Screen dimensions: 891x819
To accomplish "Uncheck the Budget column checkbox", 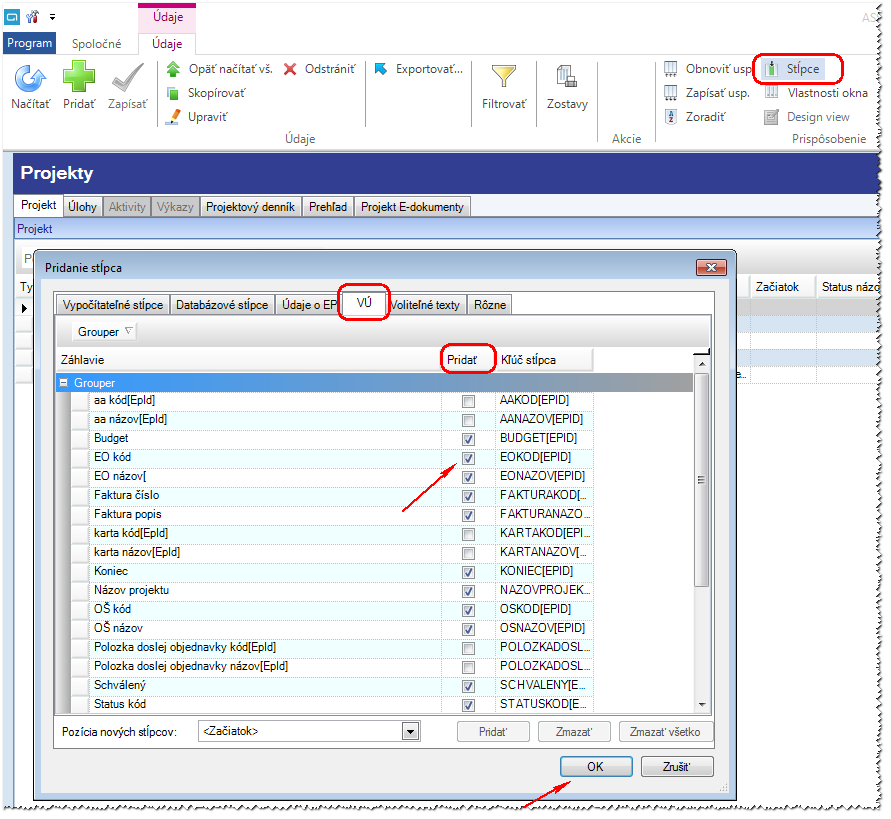I will click(x=468, y=440).
